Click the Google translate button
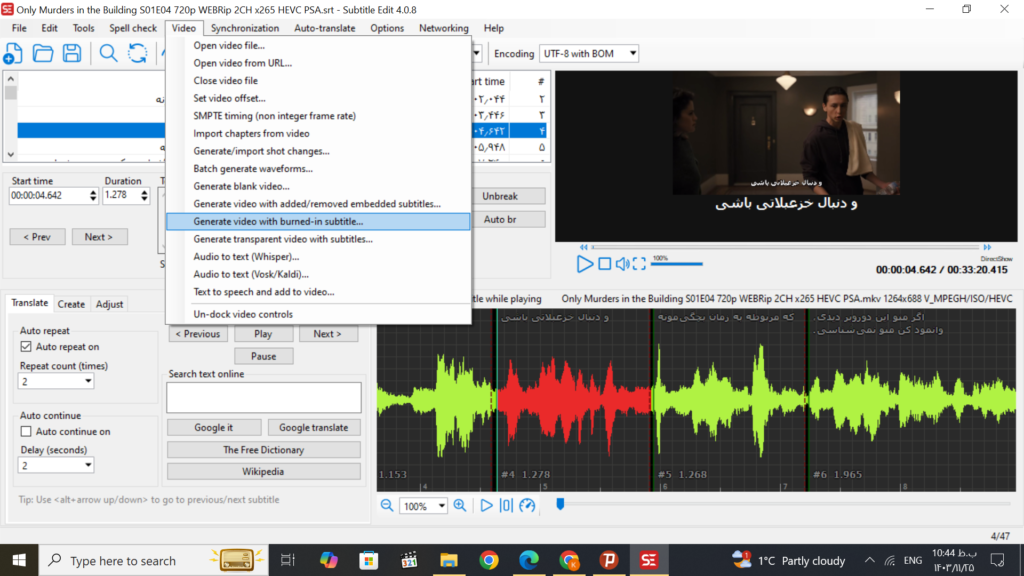 tap(314, 428)
